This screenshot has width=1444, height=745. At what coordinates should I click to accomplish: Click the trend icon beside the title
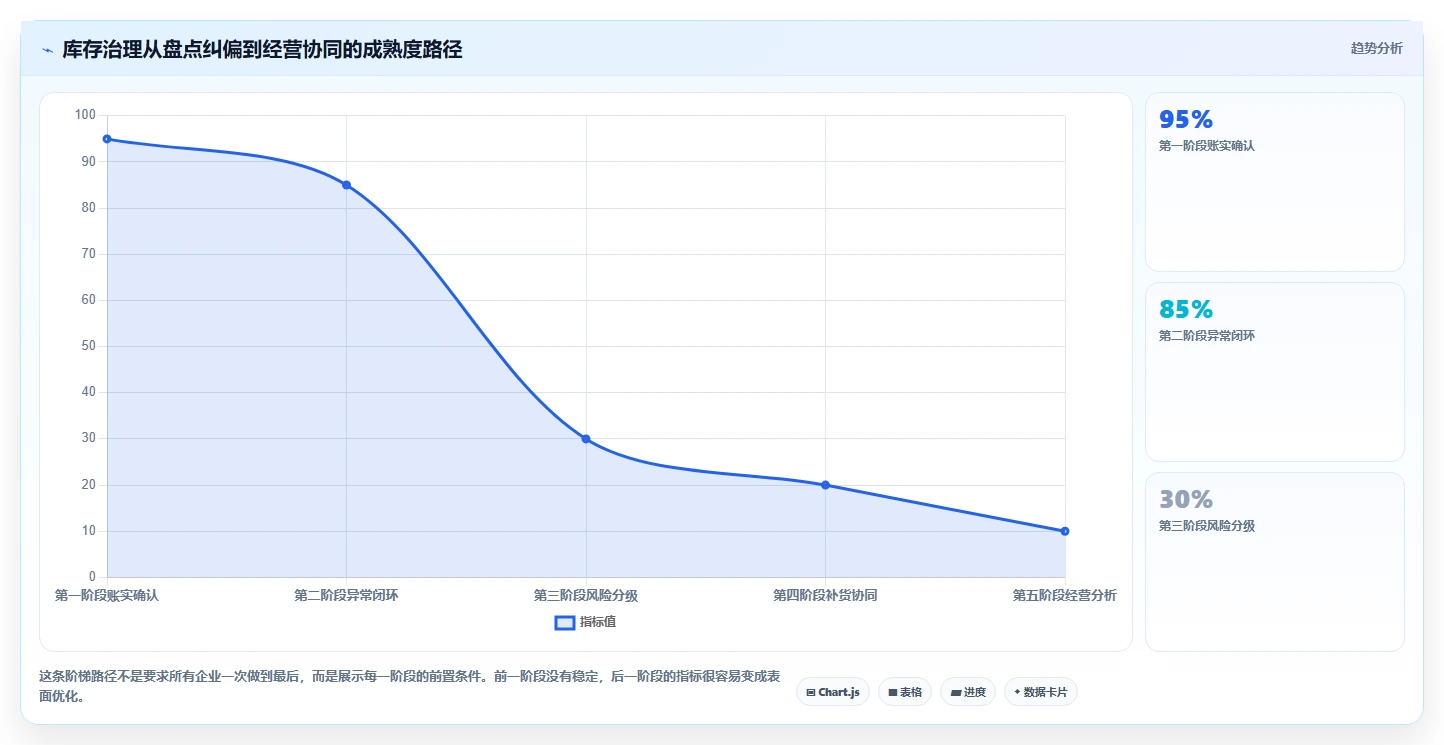pos(47,50)
